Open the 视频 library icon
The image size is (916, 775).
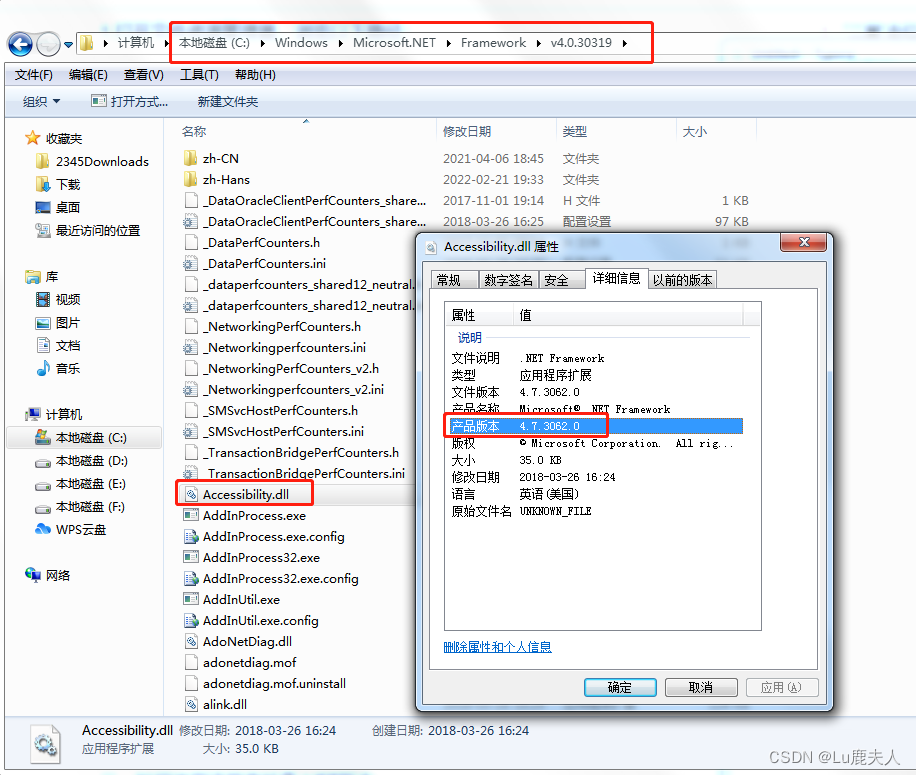coord(43,300)
